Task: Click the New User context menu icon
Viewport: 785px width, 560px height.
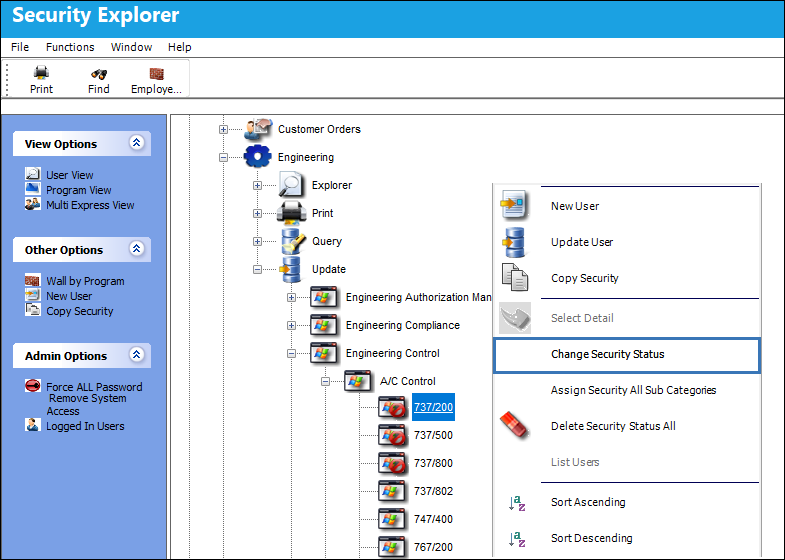Action: 514,205
